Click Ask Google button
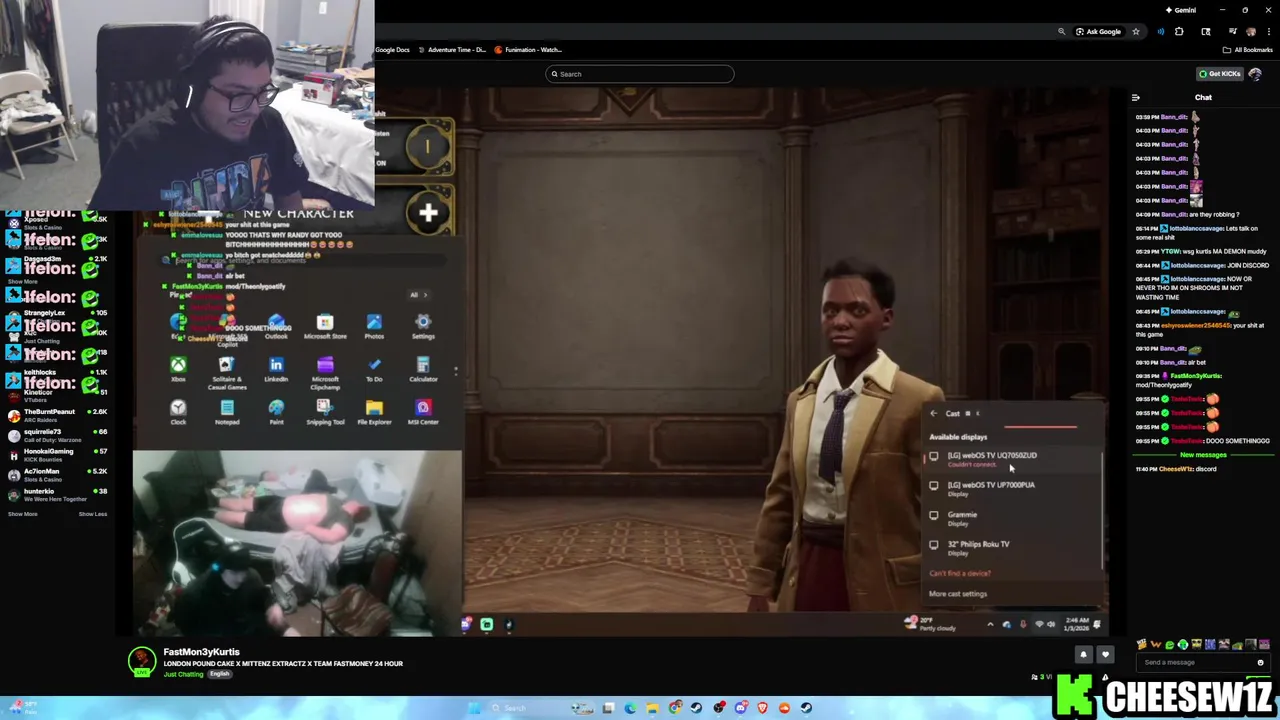The image size is (1280, 720). click(1098, 32)
